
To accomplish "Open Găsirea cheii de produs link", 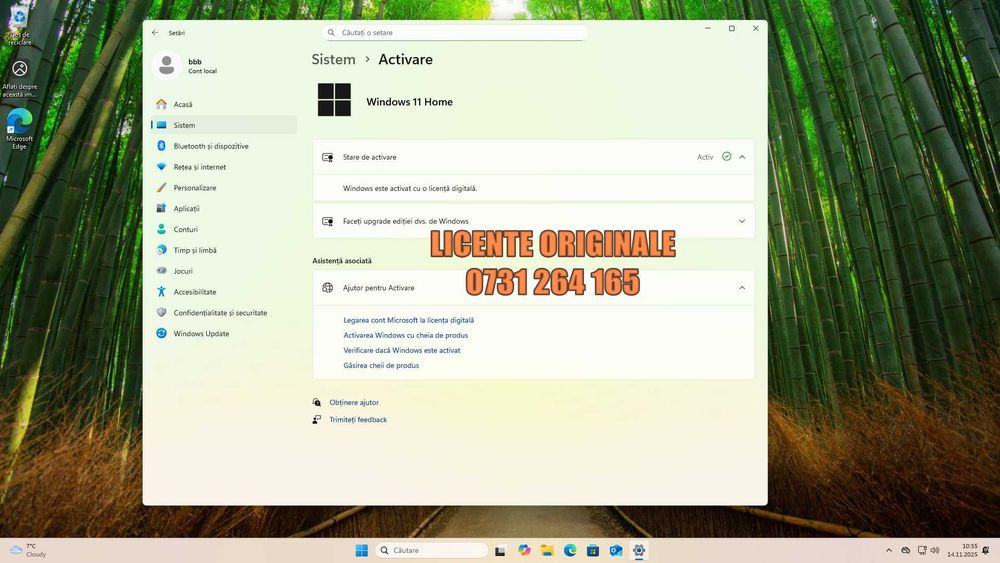I will 381,365.
